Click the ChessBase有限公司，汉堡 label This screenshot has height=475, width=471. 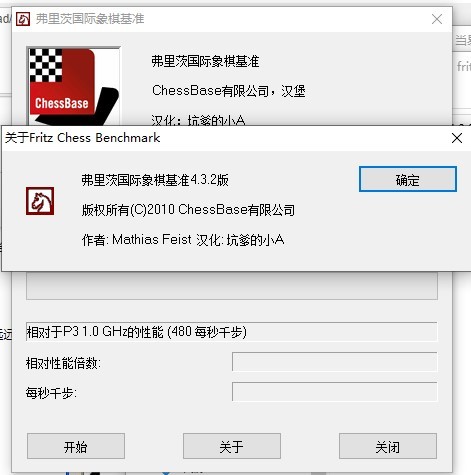tap(229, 91)
